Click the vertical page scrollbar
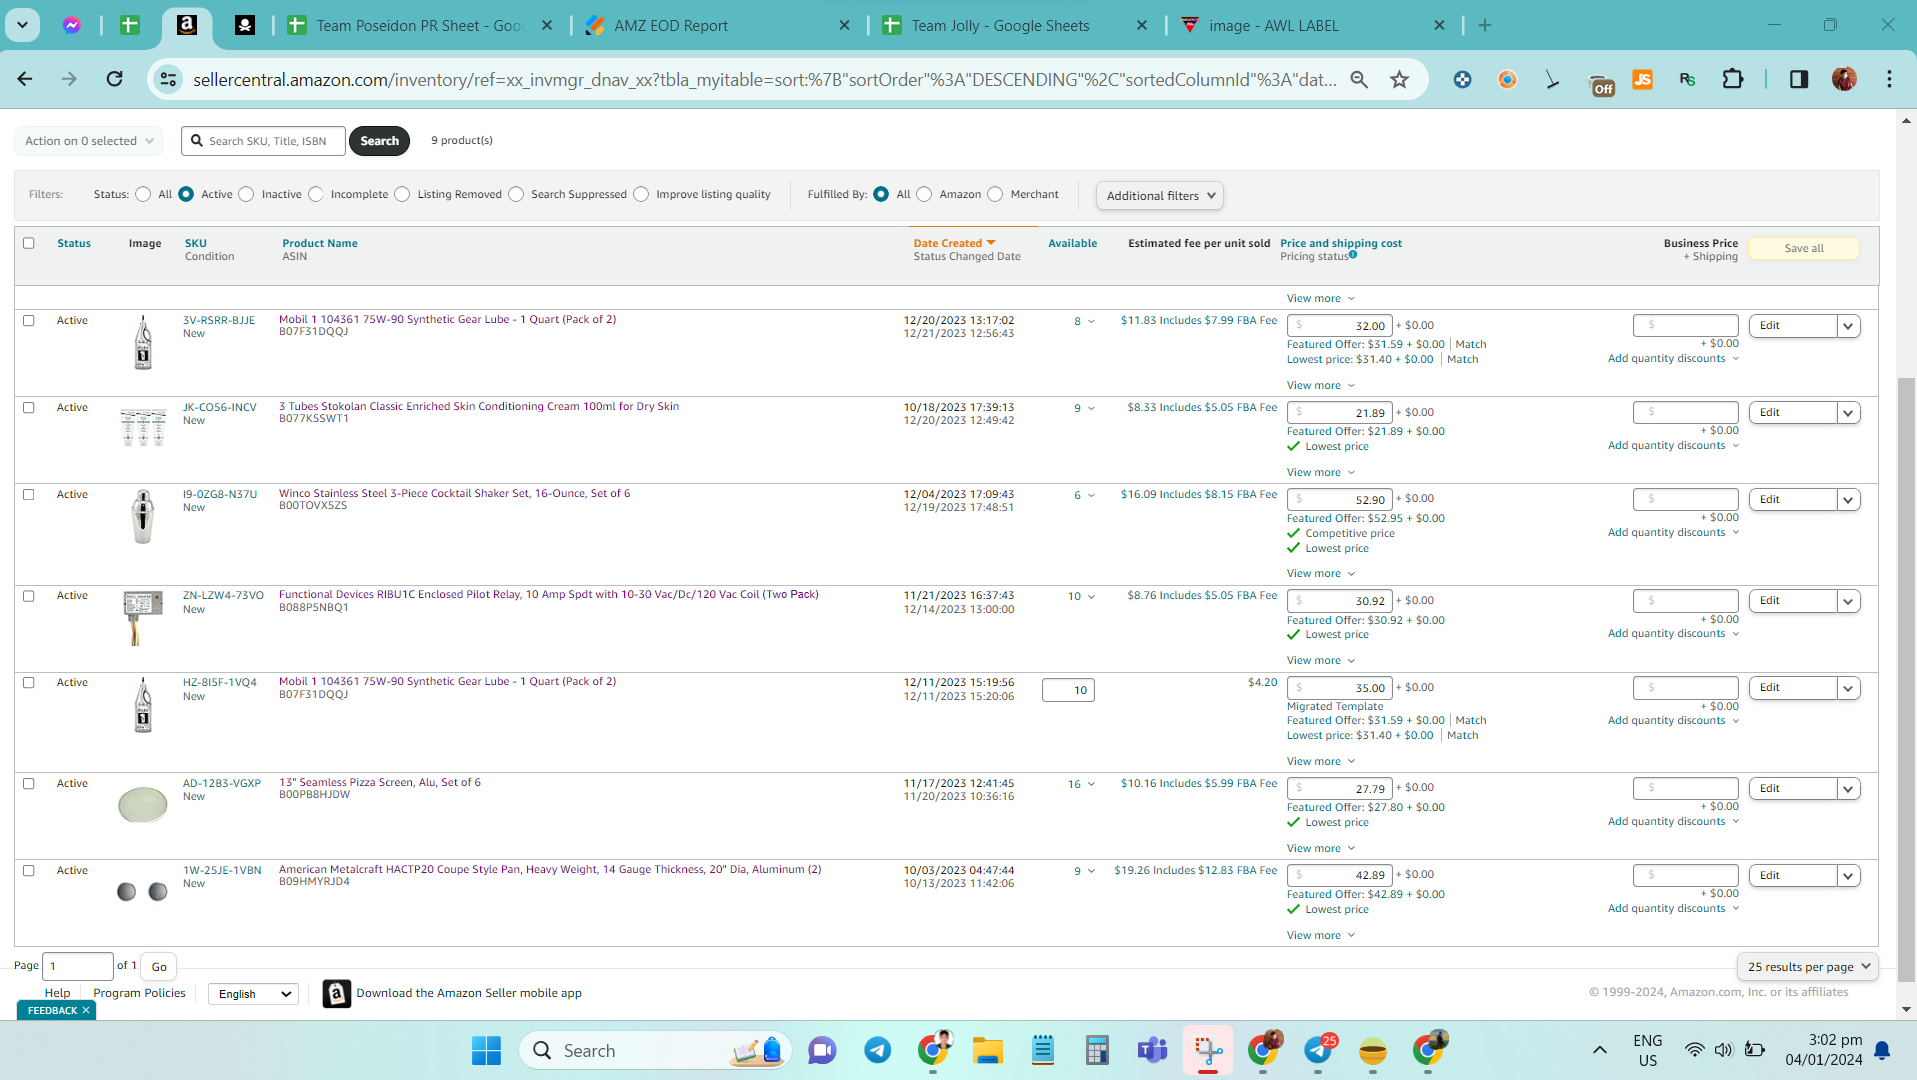Screen dimensions: 1917x1080 click(1906, 680)
